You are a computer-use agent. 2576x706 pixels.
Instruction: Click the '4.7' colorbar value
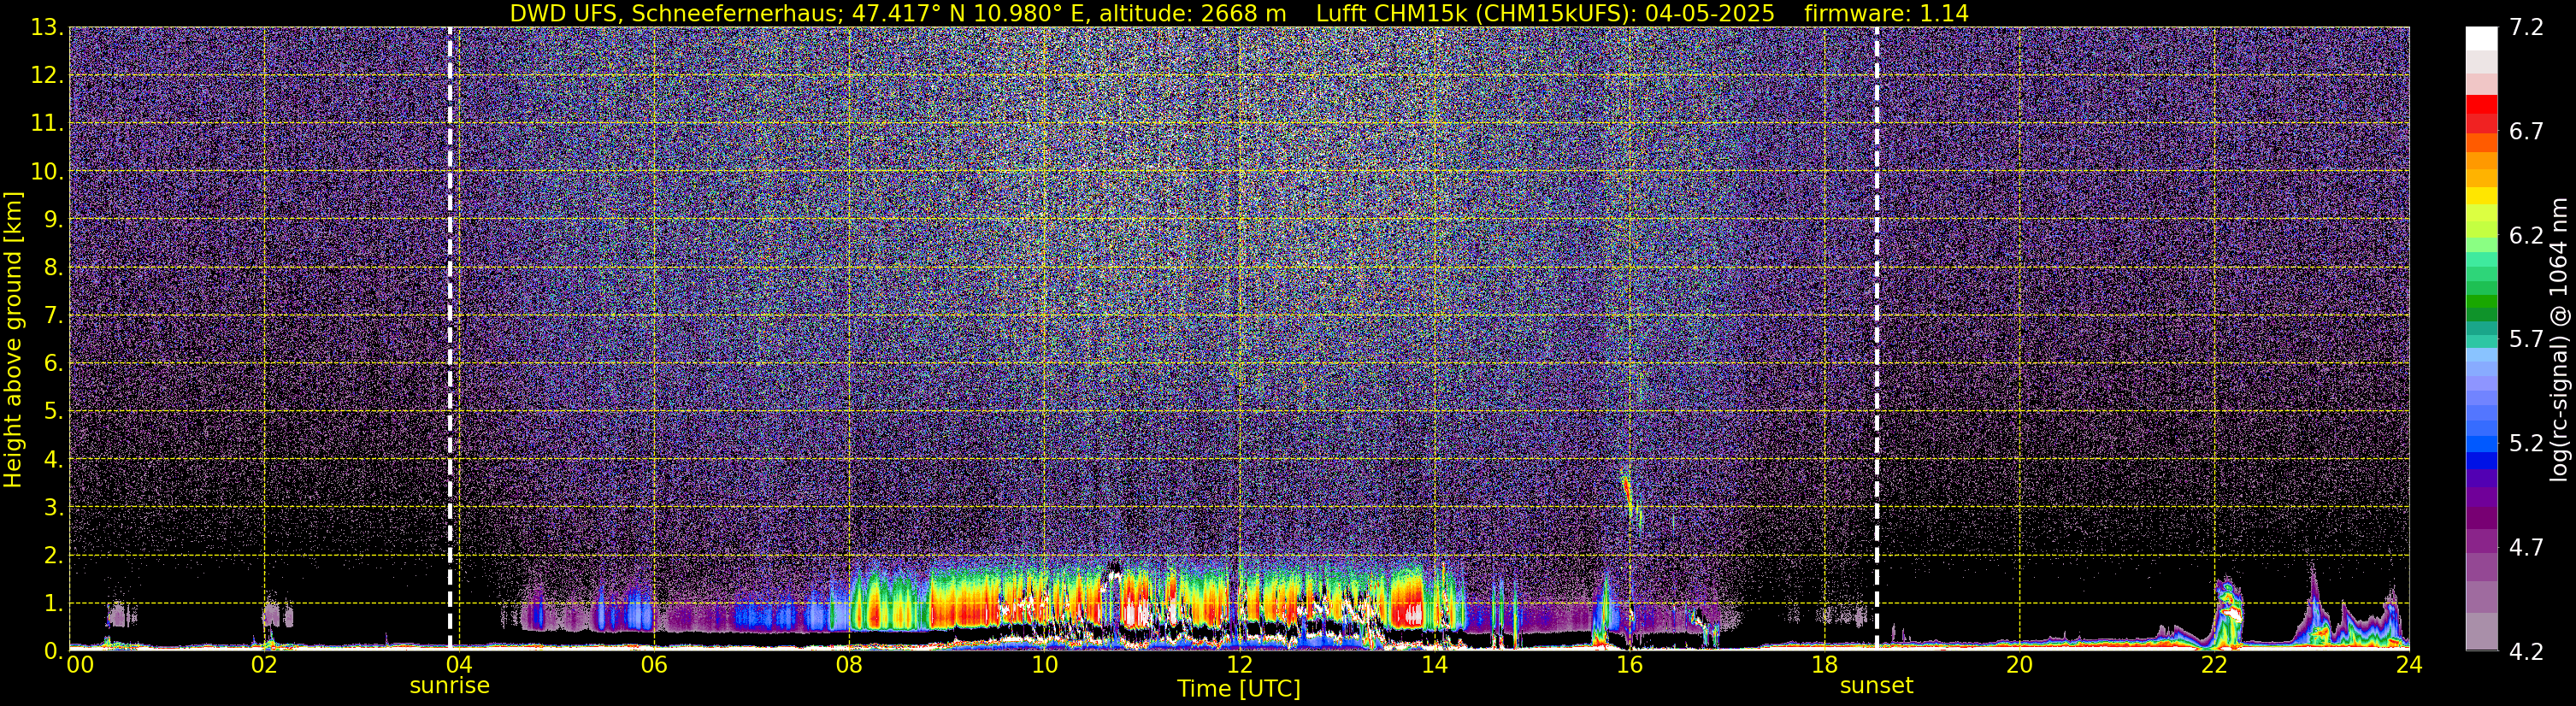2526,548
